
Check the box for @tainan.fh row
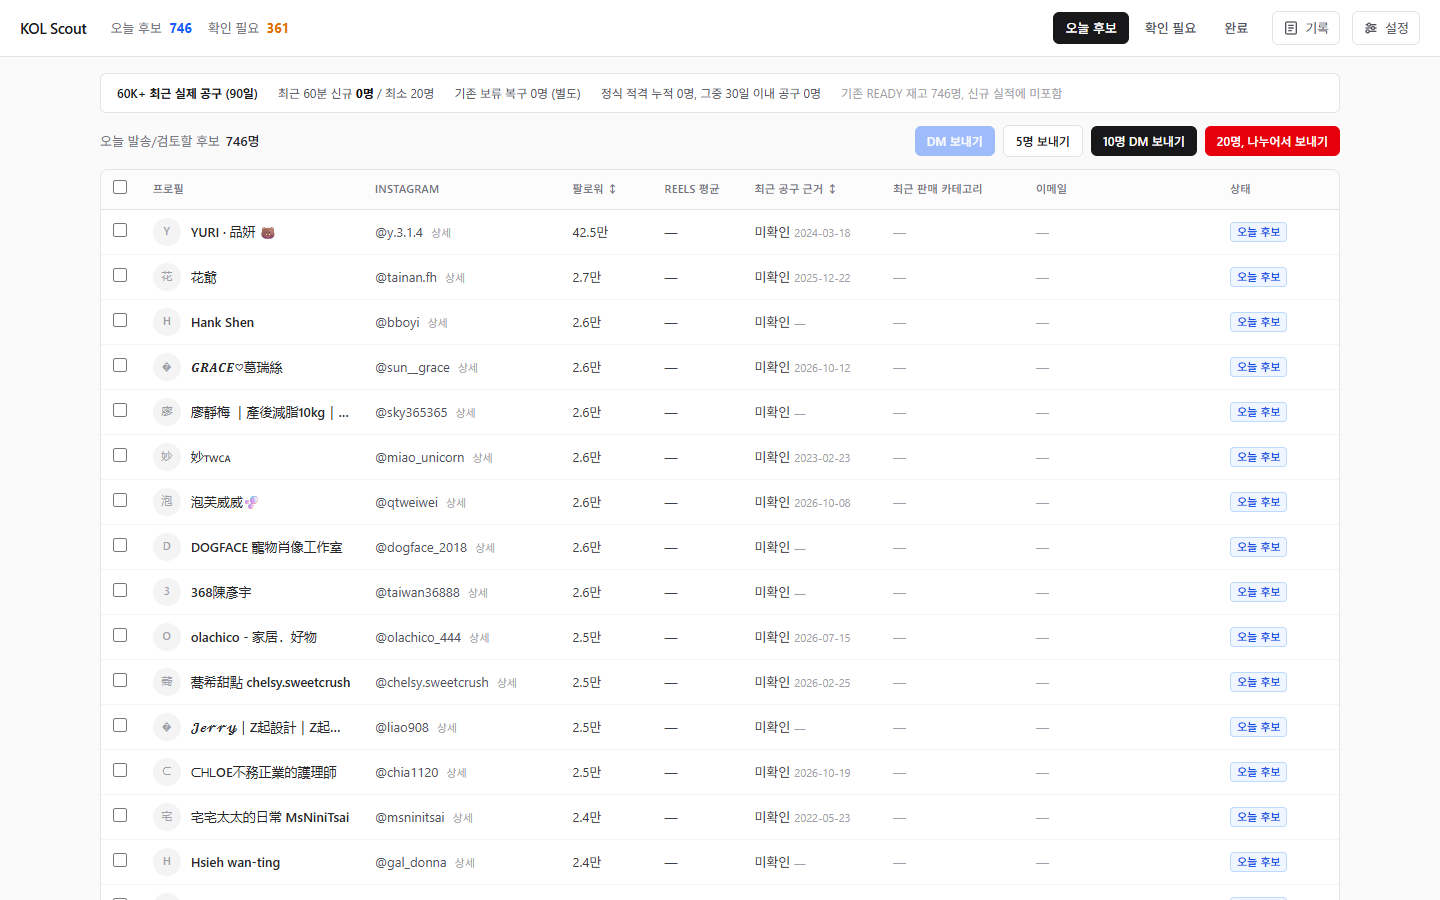[120, 275]
